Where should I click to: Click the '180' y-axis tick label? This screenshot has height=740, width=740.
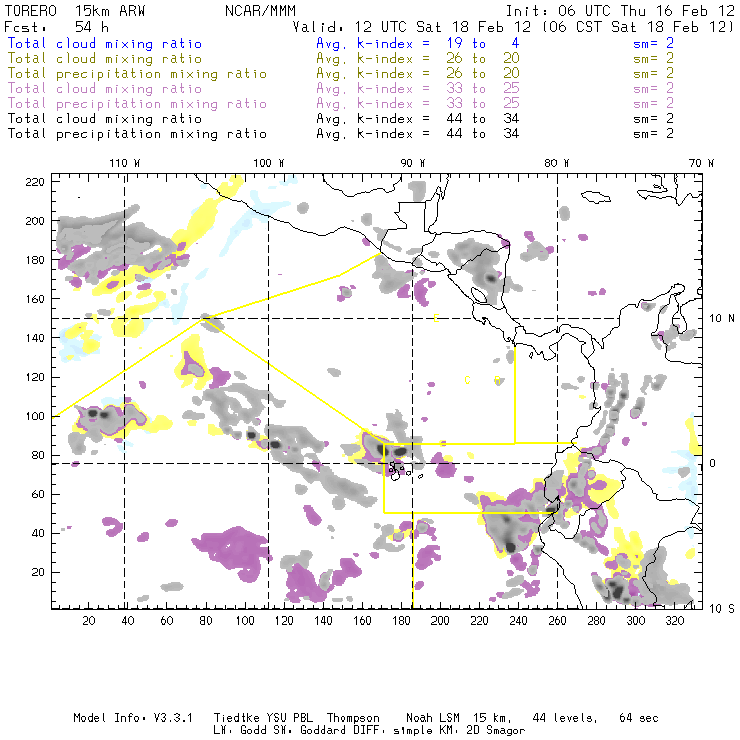click(35, 260)
